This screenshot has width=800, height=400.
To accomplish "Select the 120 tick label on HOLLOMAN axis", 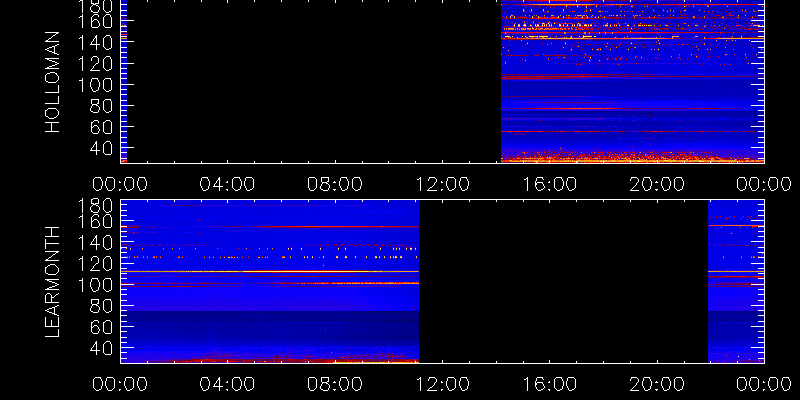I will [x=96, y=64].
